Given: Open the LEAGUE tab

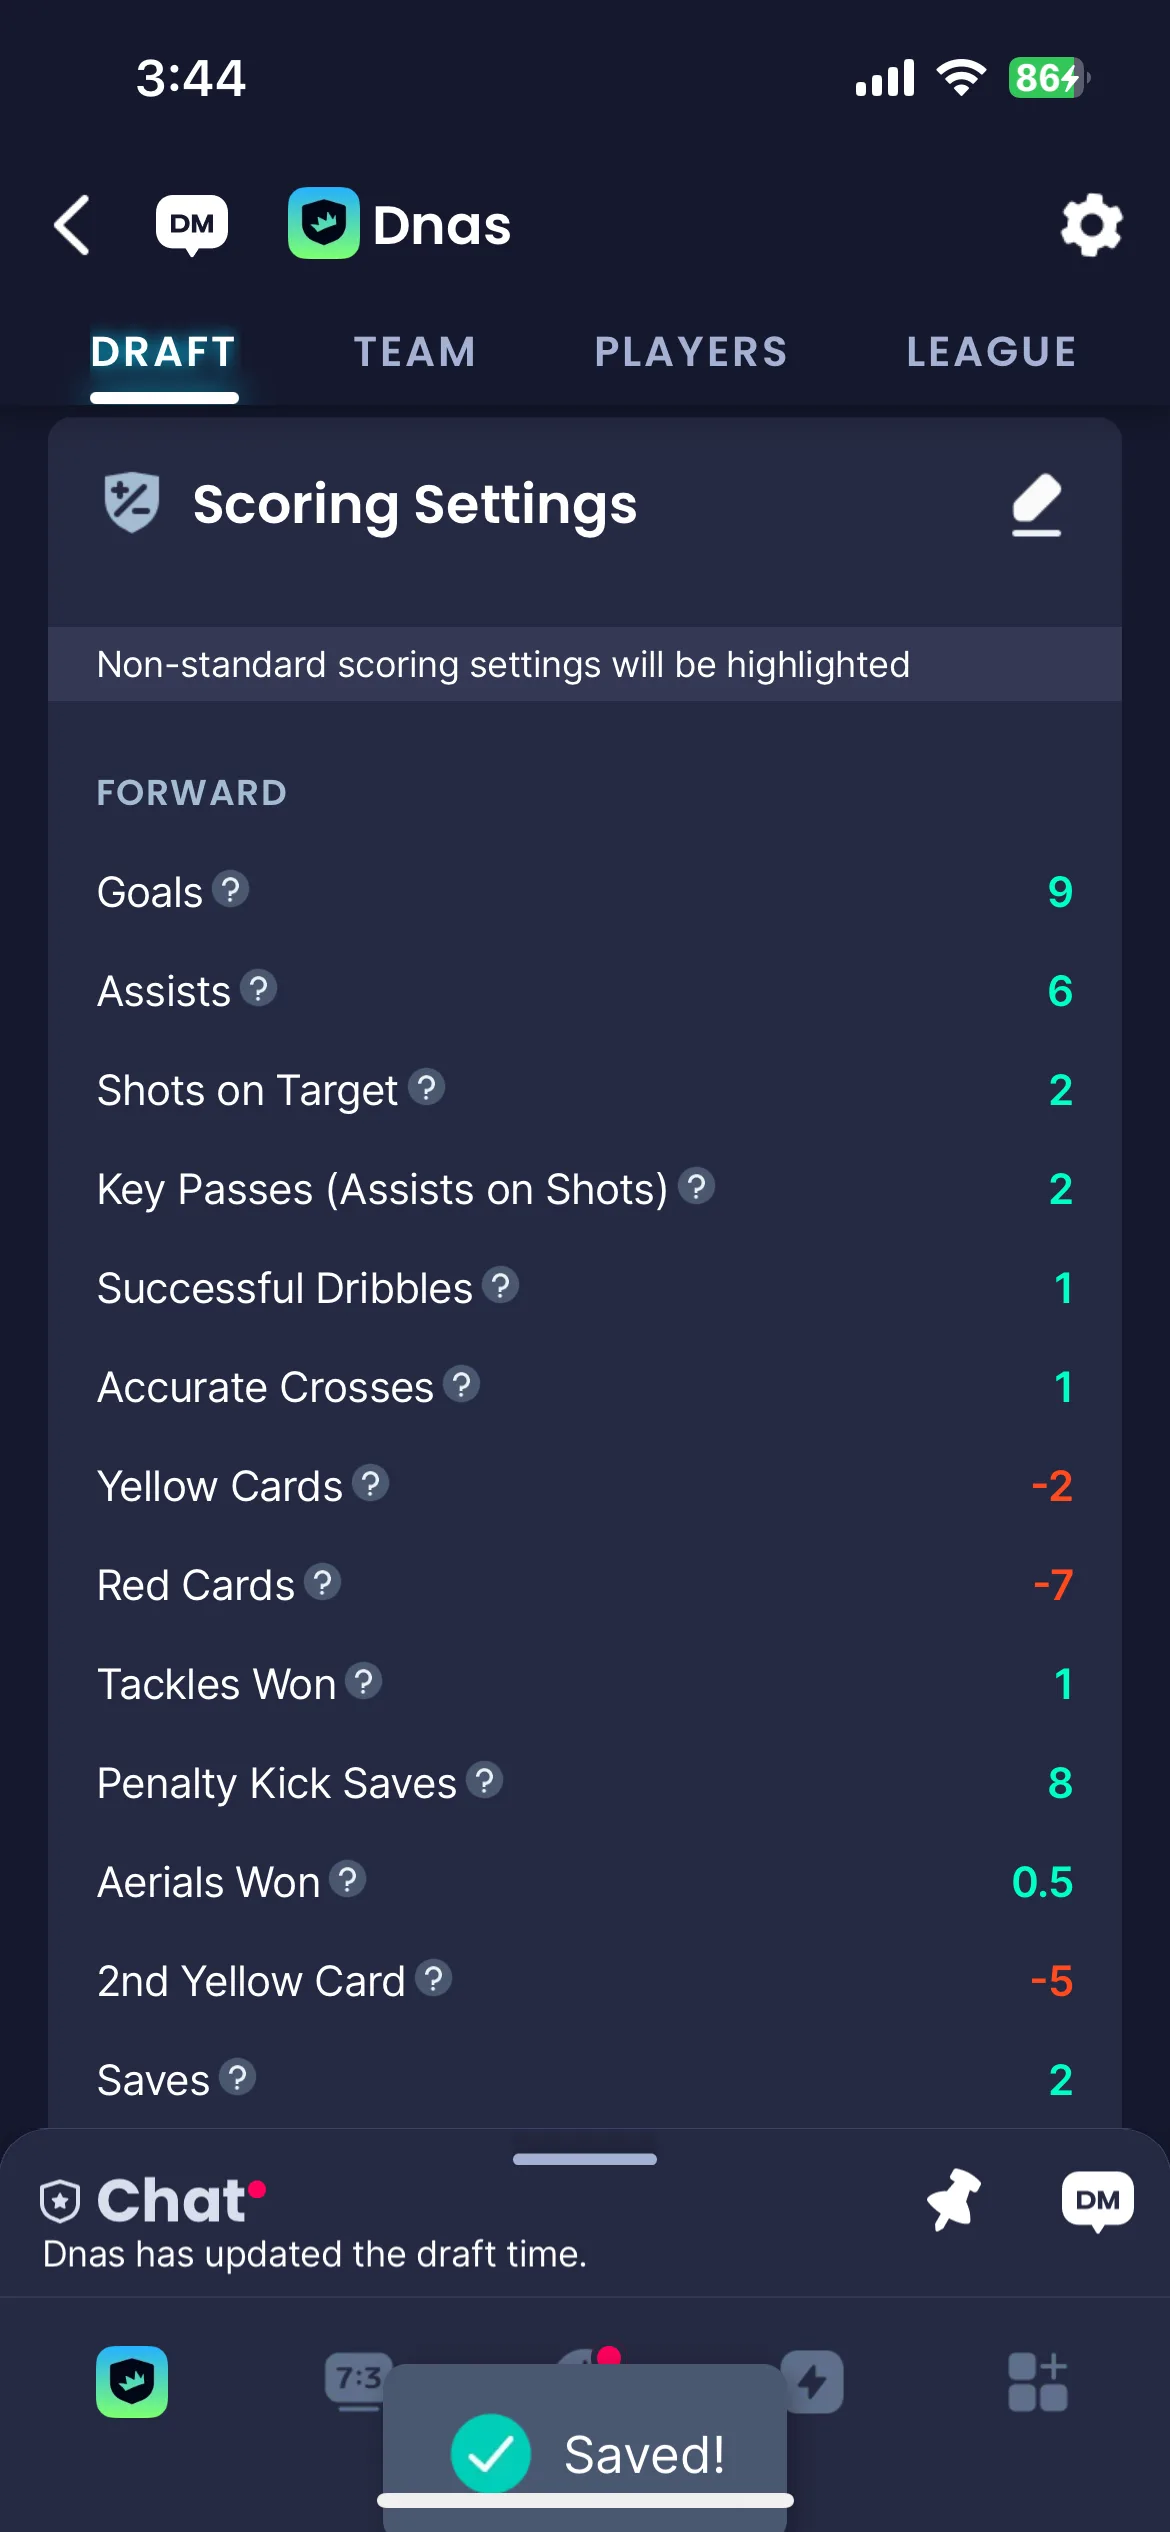Looking at the screenshot, I should pos(991,352).
